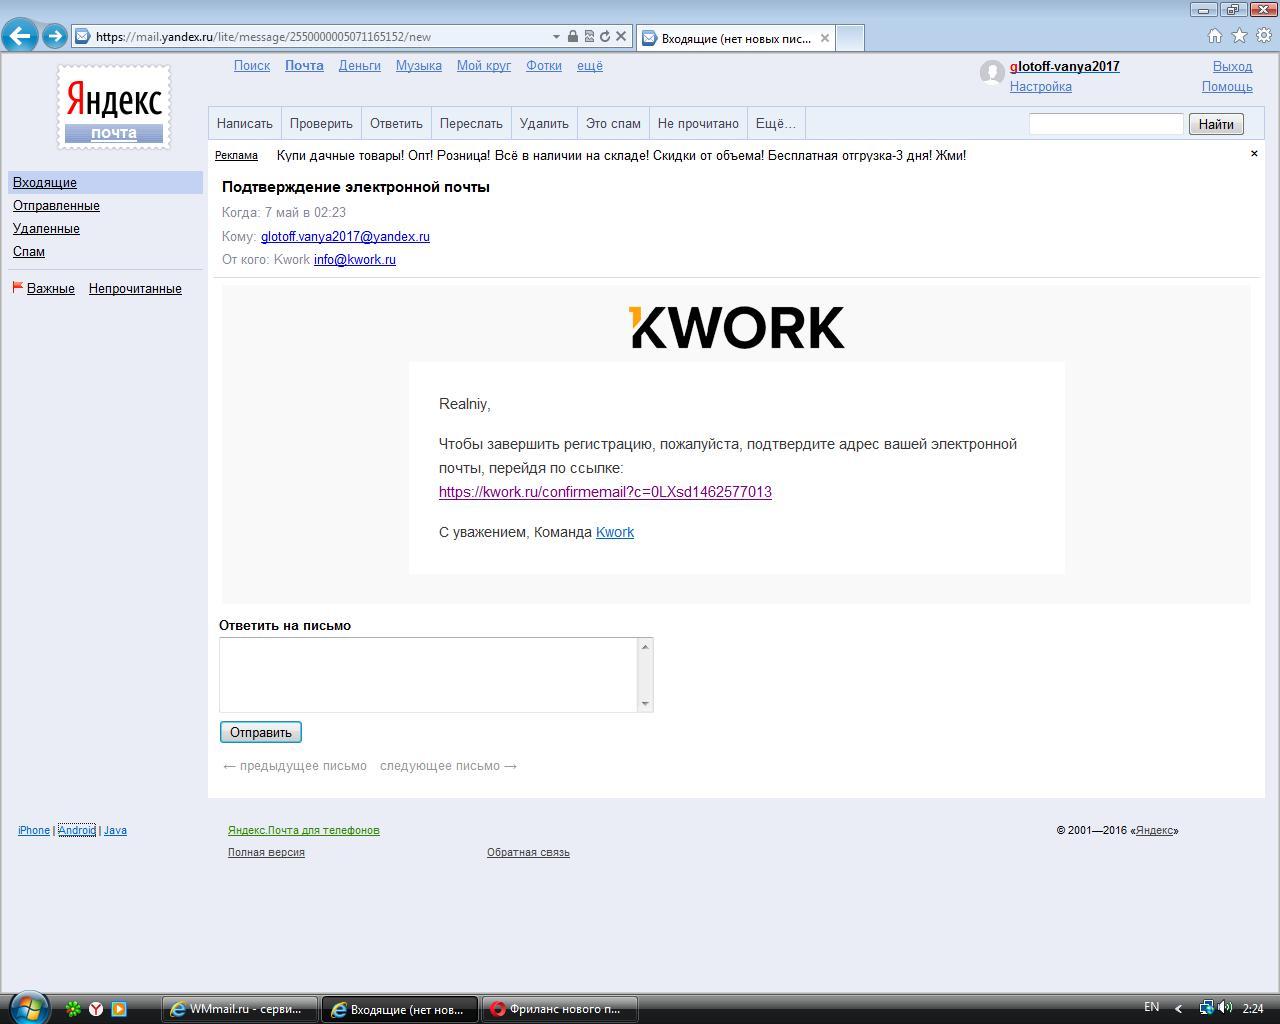1280x1024 pixels.
Task: Open the iPhone mobile link
Action: [x=34, y=830]
